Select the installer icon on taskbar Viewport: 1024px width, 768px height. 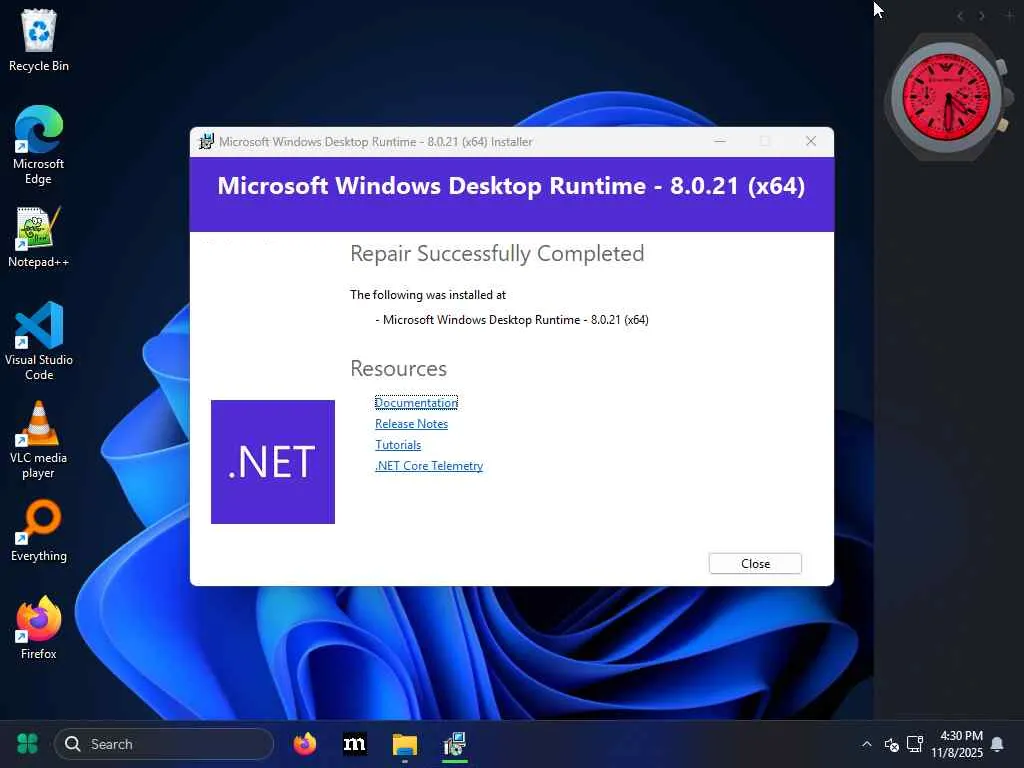[x=455, y=744]
